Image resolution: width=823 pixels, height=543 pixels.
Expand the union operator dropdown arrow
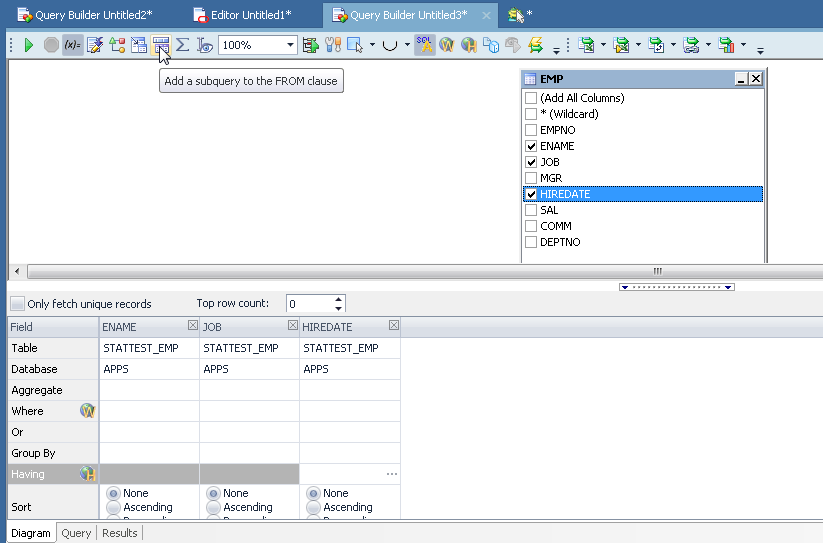[408, 45]
